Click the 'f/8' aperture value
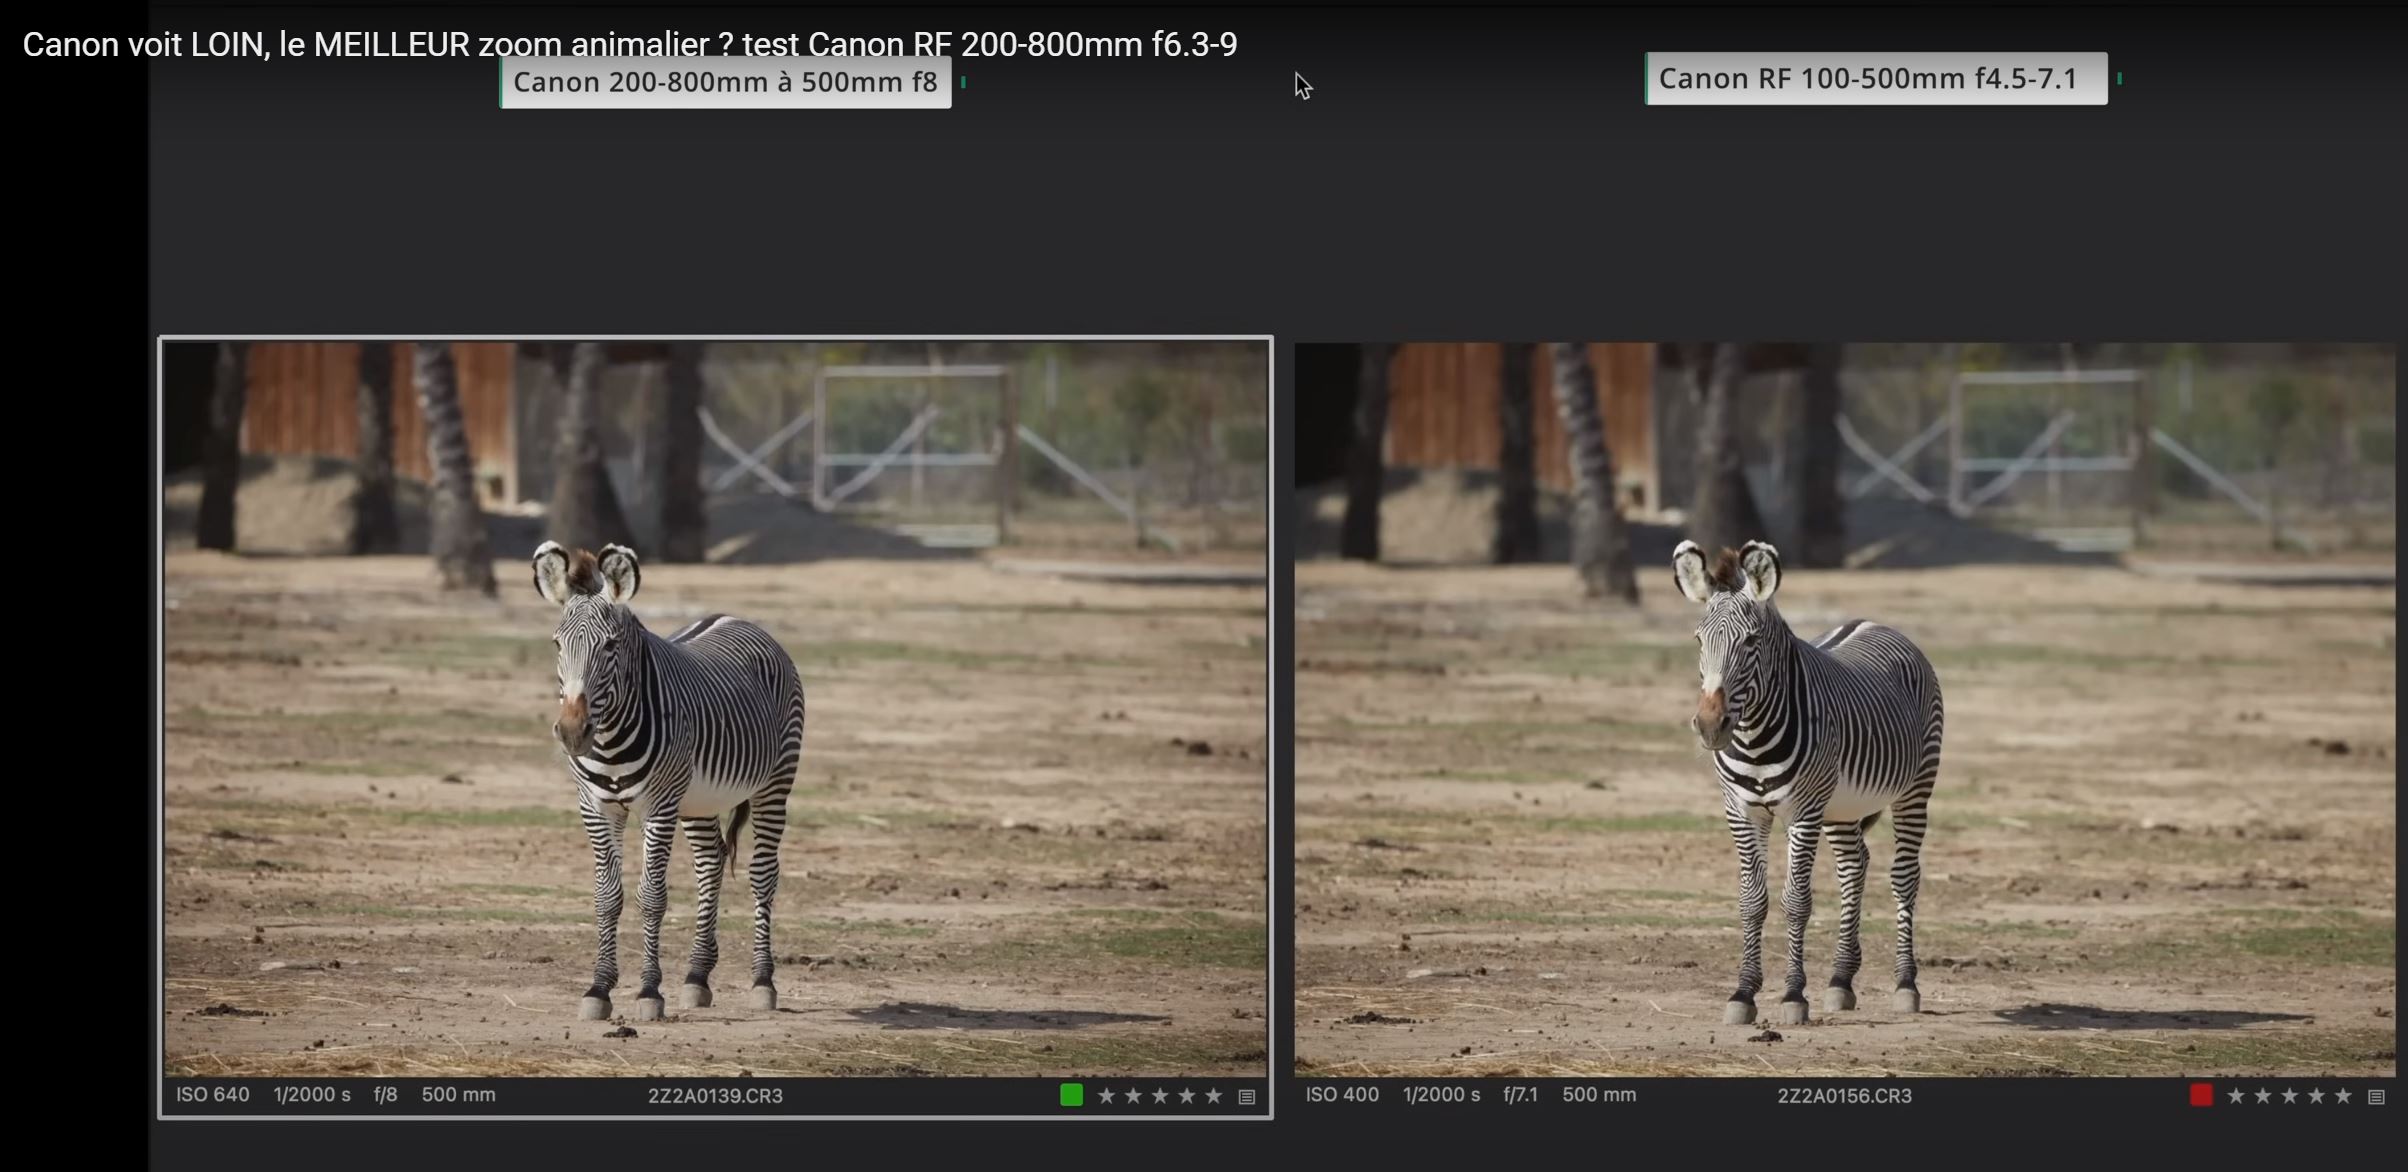2408x1172 pixels. click(x=386, y=1095)
